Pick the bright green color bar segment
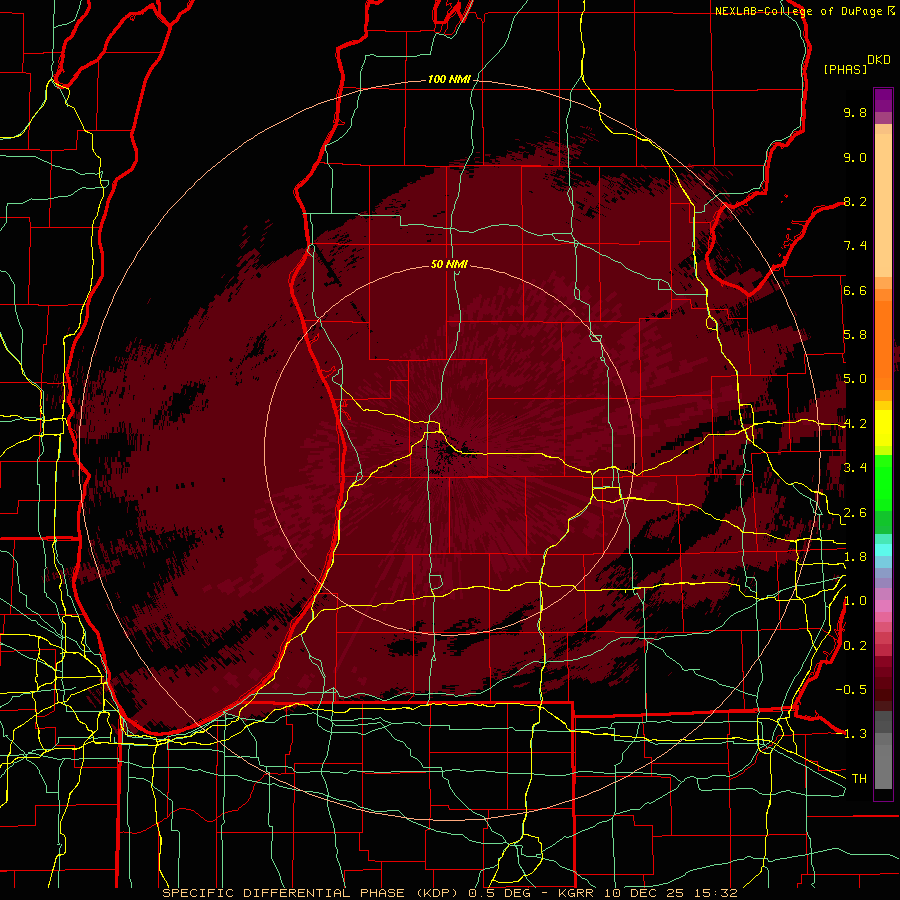 pos(883,484)
